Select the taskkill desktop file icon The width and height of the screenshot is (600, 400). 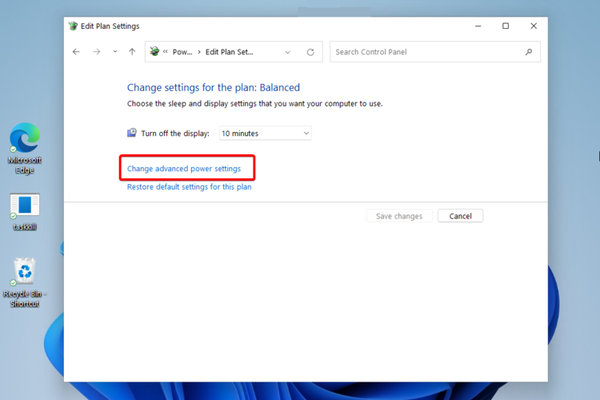[x=24, y=210]
